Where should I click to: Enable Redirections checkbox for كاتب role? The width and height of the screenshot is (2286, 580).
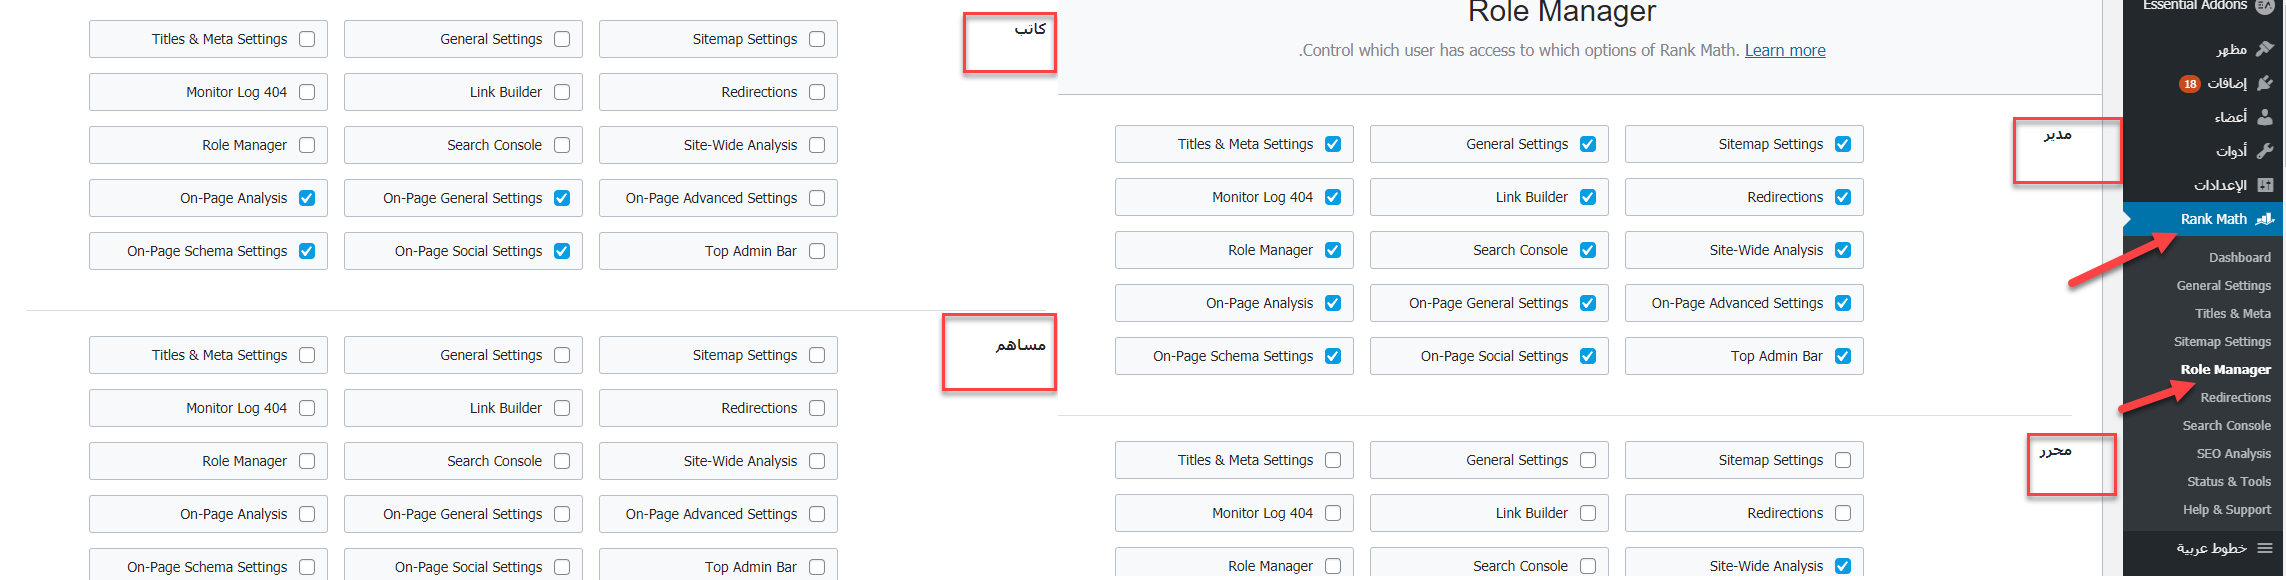pos(817,92)
